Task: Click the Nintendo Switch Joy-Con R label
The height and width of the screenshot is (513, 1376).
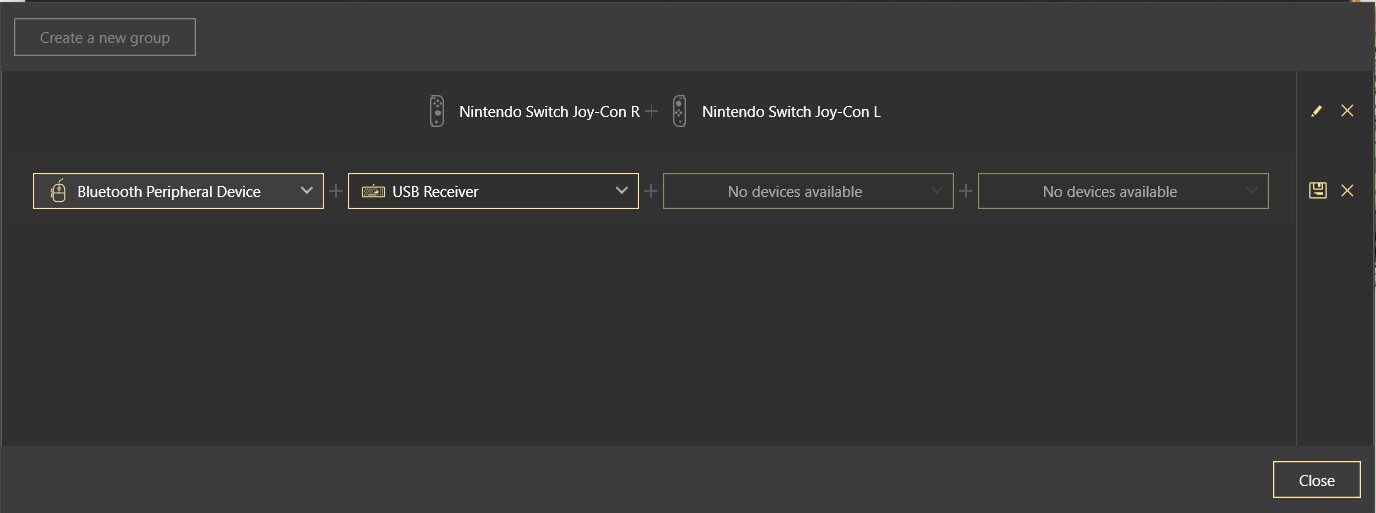Action: (549, 112)
